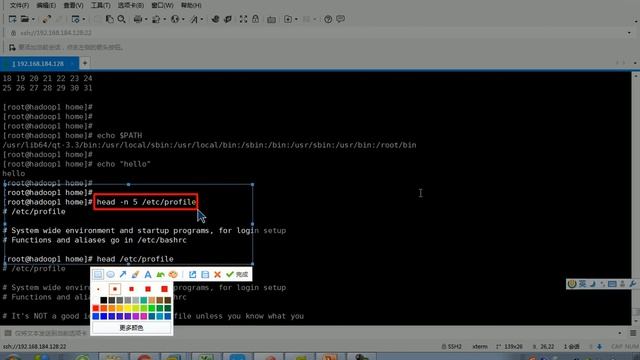The image size is (640, 360).
Task: Click the magnifier find icon
Action: 121,19
